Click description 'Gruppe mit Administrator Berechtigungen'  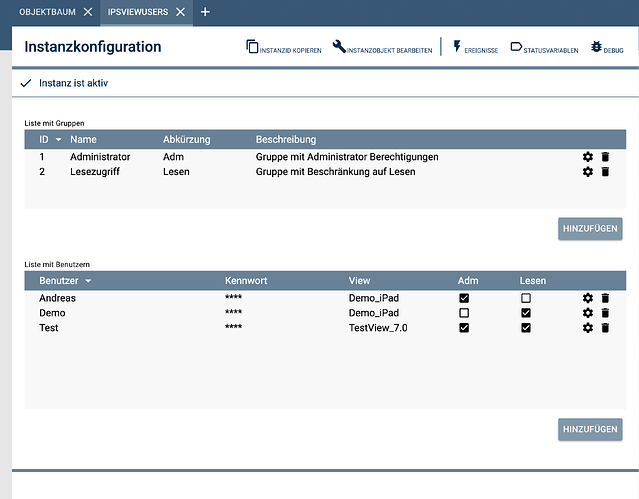[x=347, y=157]
